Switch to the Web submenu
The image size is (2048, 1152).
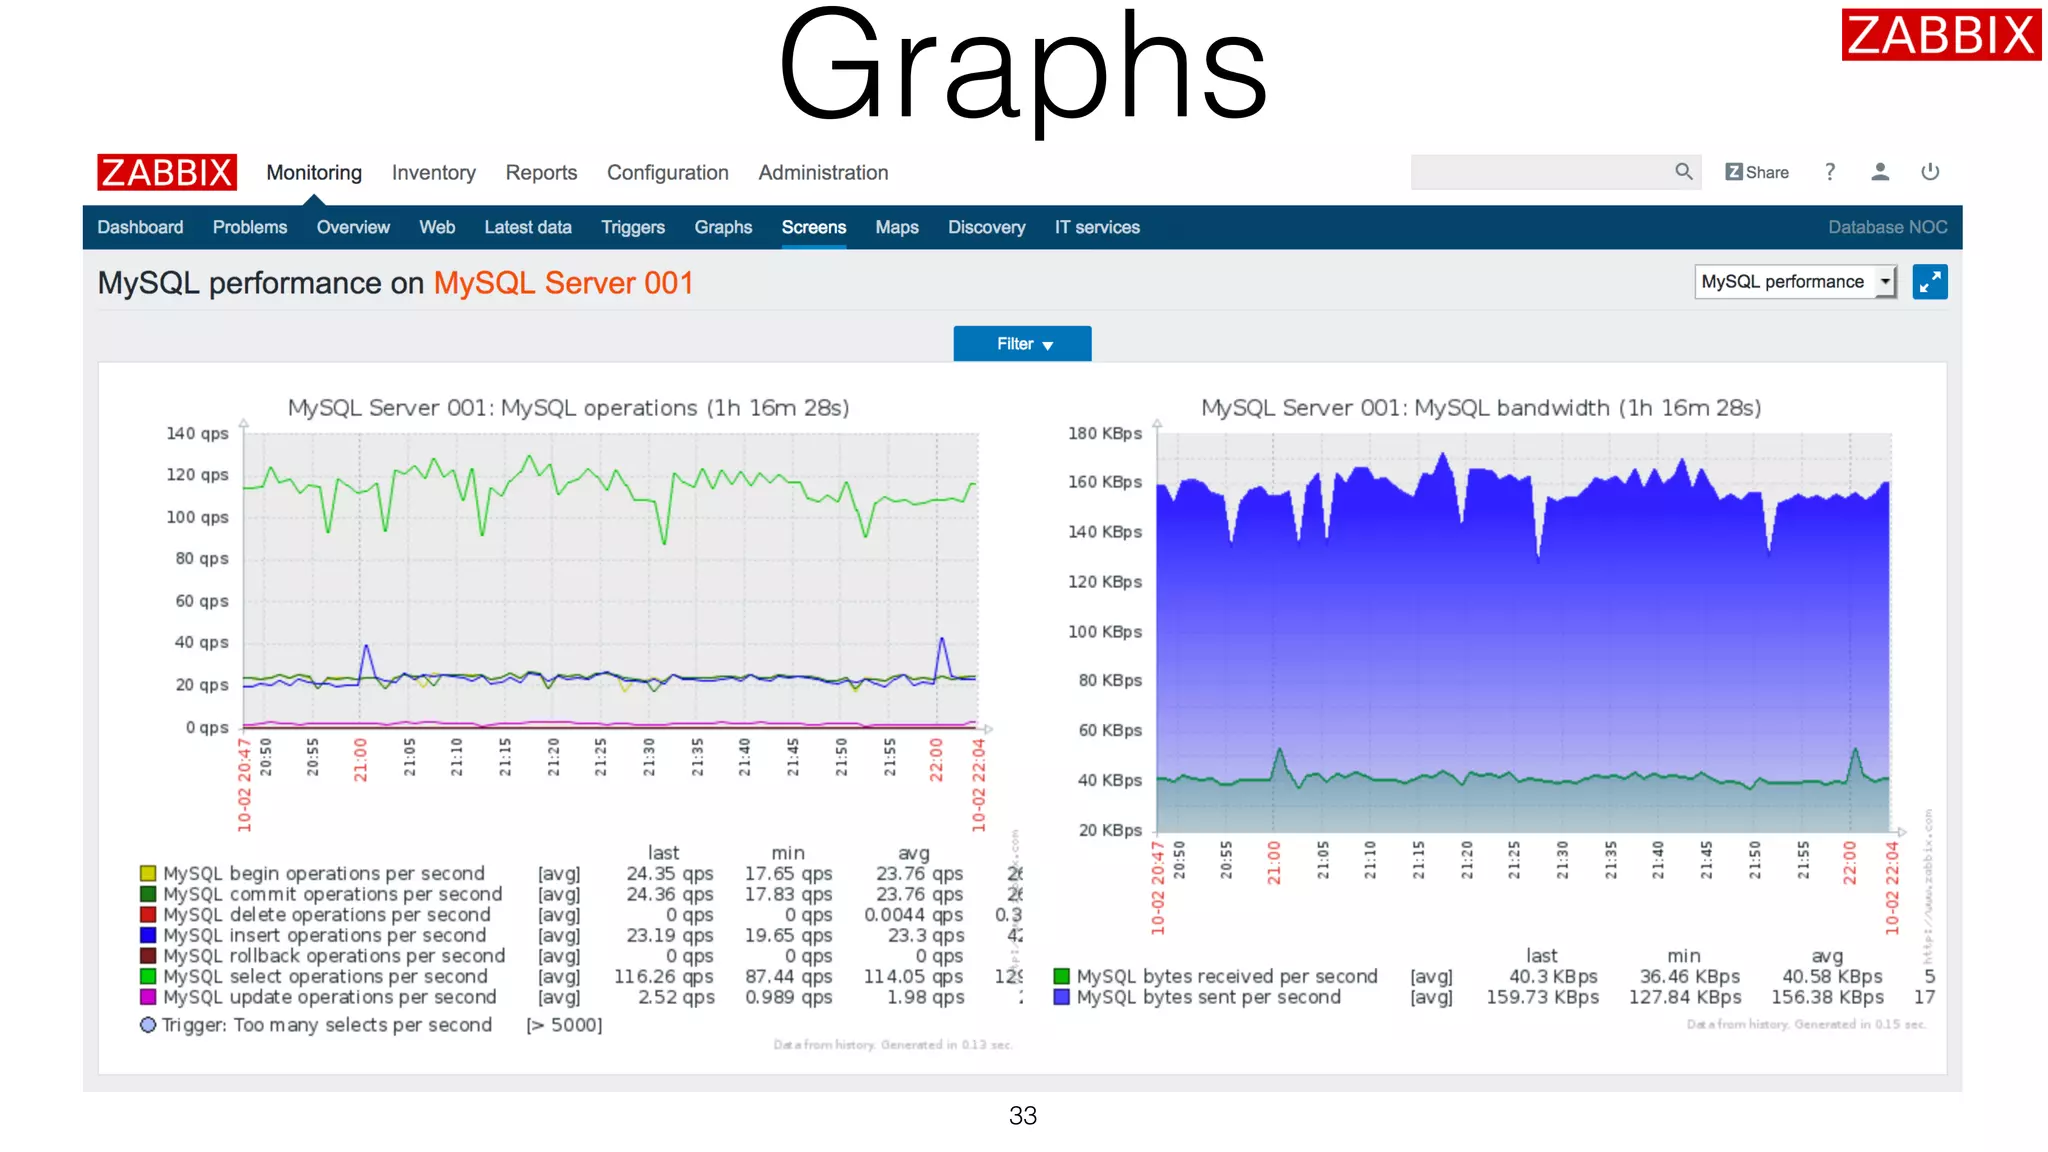pyautogui.click(x=437, y=227)
